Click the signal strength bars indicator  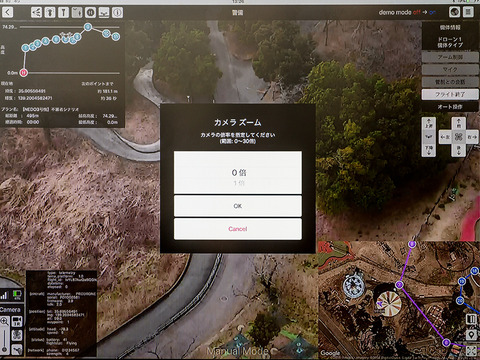point(4,295)
